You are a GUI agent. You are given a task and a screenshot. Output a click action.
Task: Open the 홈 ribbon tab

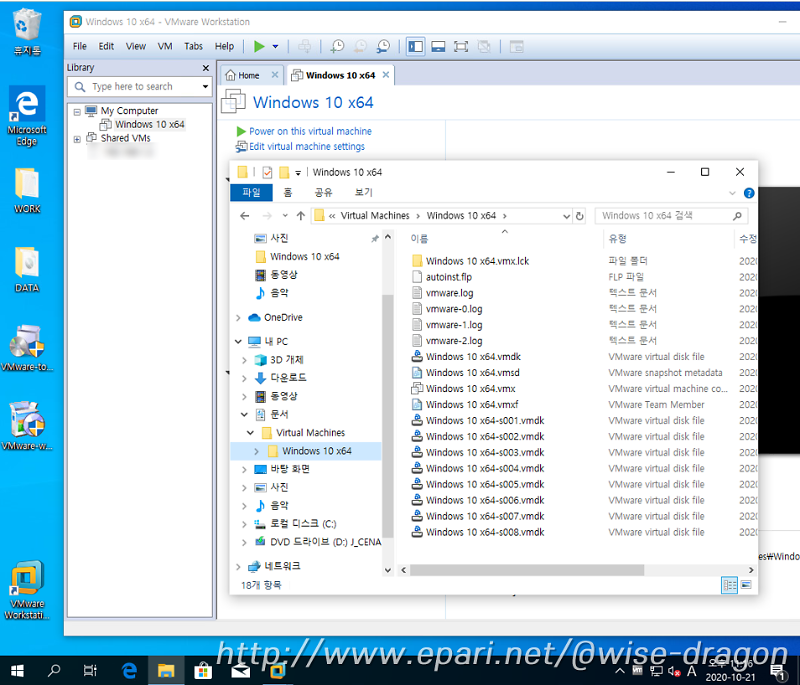point(288,192)
